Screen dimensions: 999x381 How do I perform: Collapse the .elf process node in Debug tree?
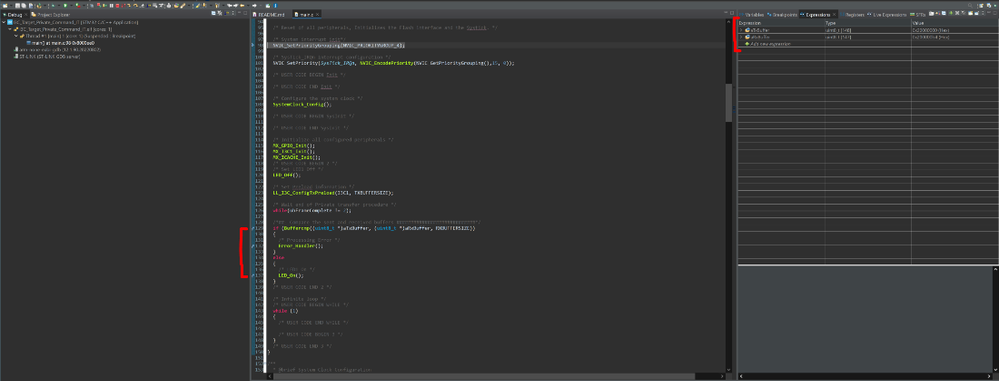coord(9,29)
